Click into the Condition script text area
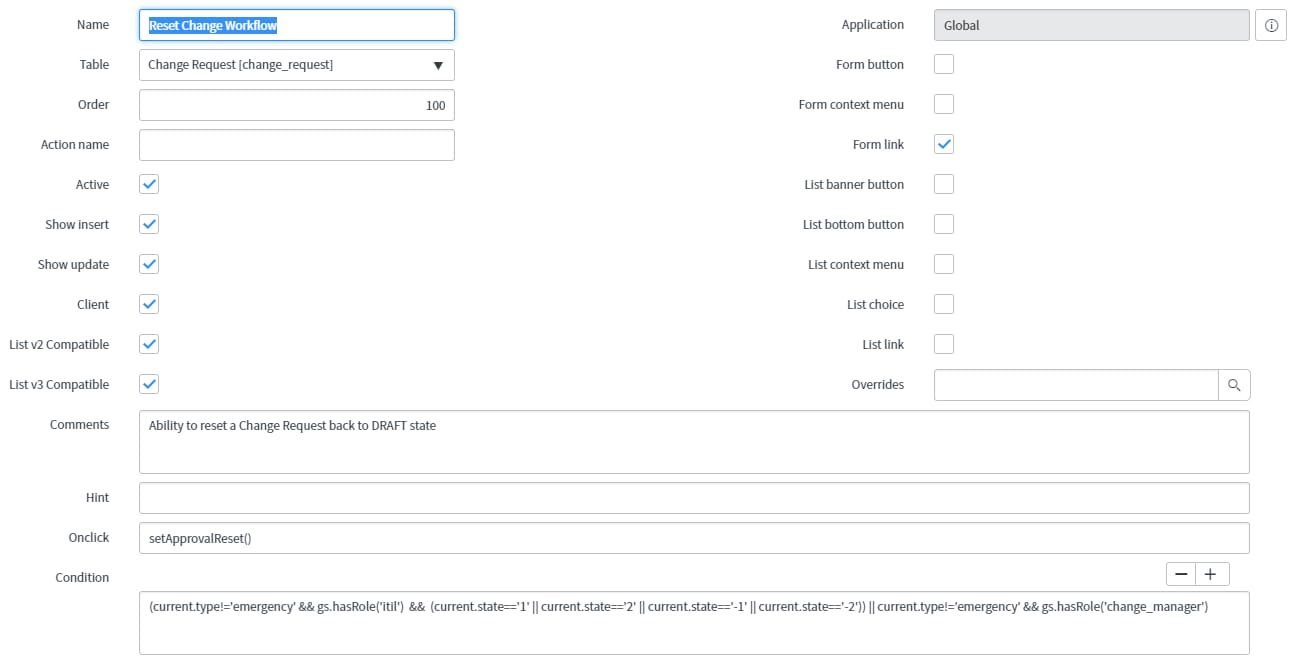The width and height of the screenshot is (1294, 661). (694, 623)
